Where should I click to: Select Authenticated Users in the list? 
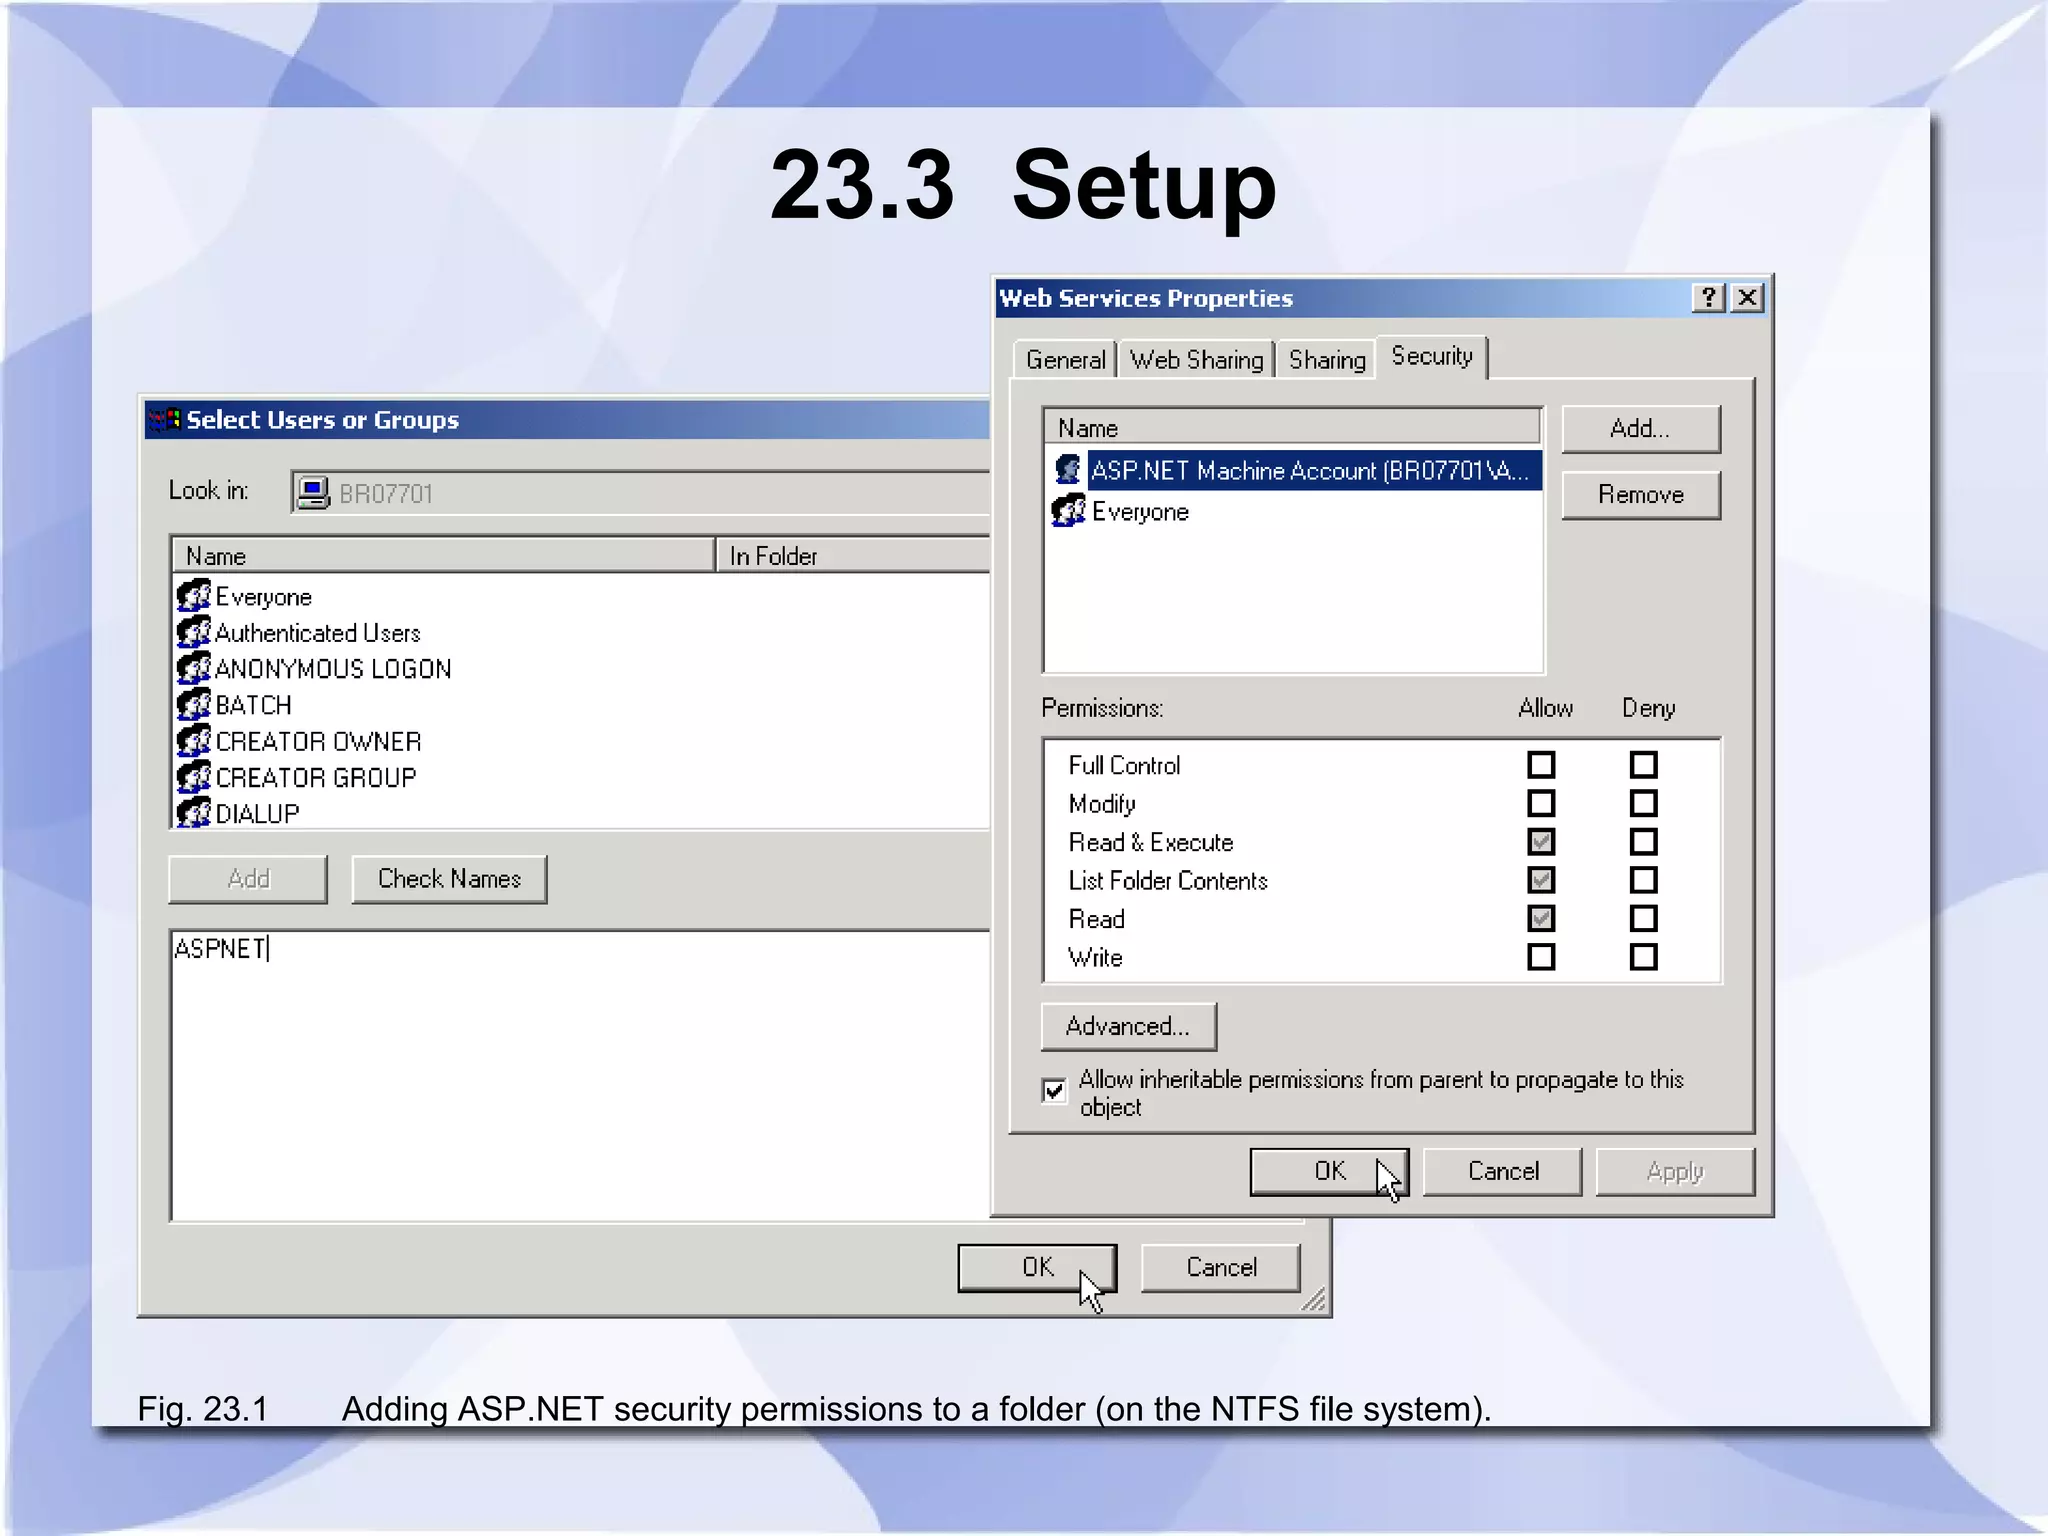[317, 633]
